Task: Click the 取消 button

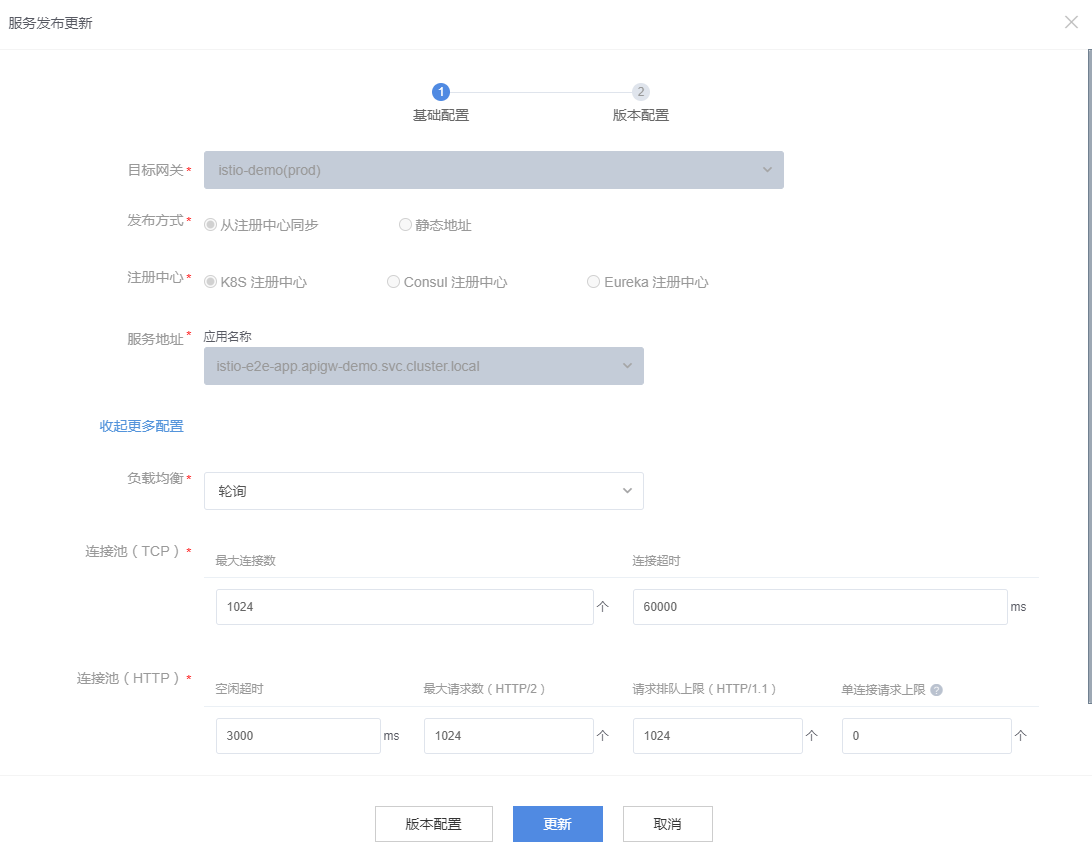Action: (667, 824)
